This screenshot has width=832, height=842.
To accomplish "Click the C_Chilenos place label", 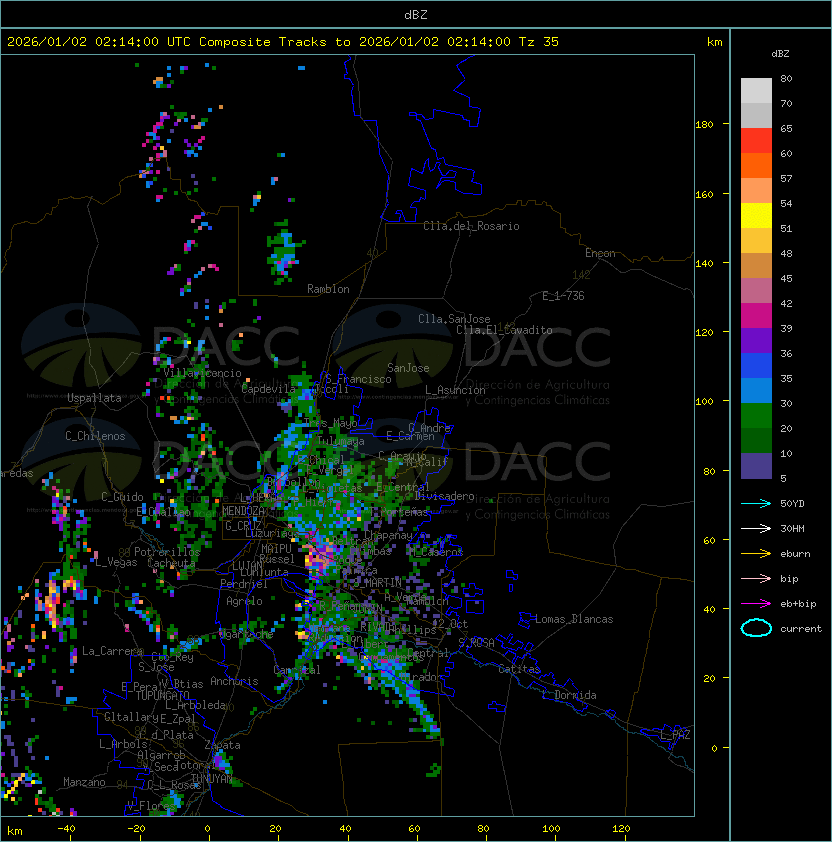I will (x=95, y=436).
